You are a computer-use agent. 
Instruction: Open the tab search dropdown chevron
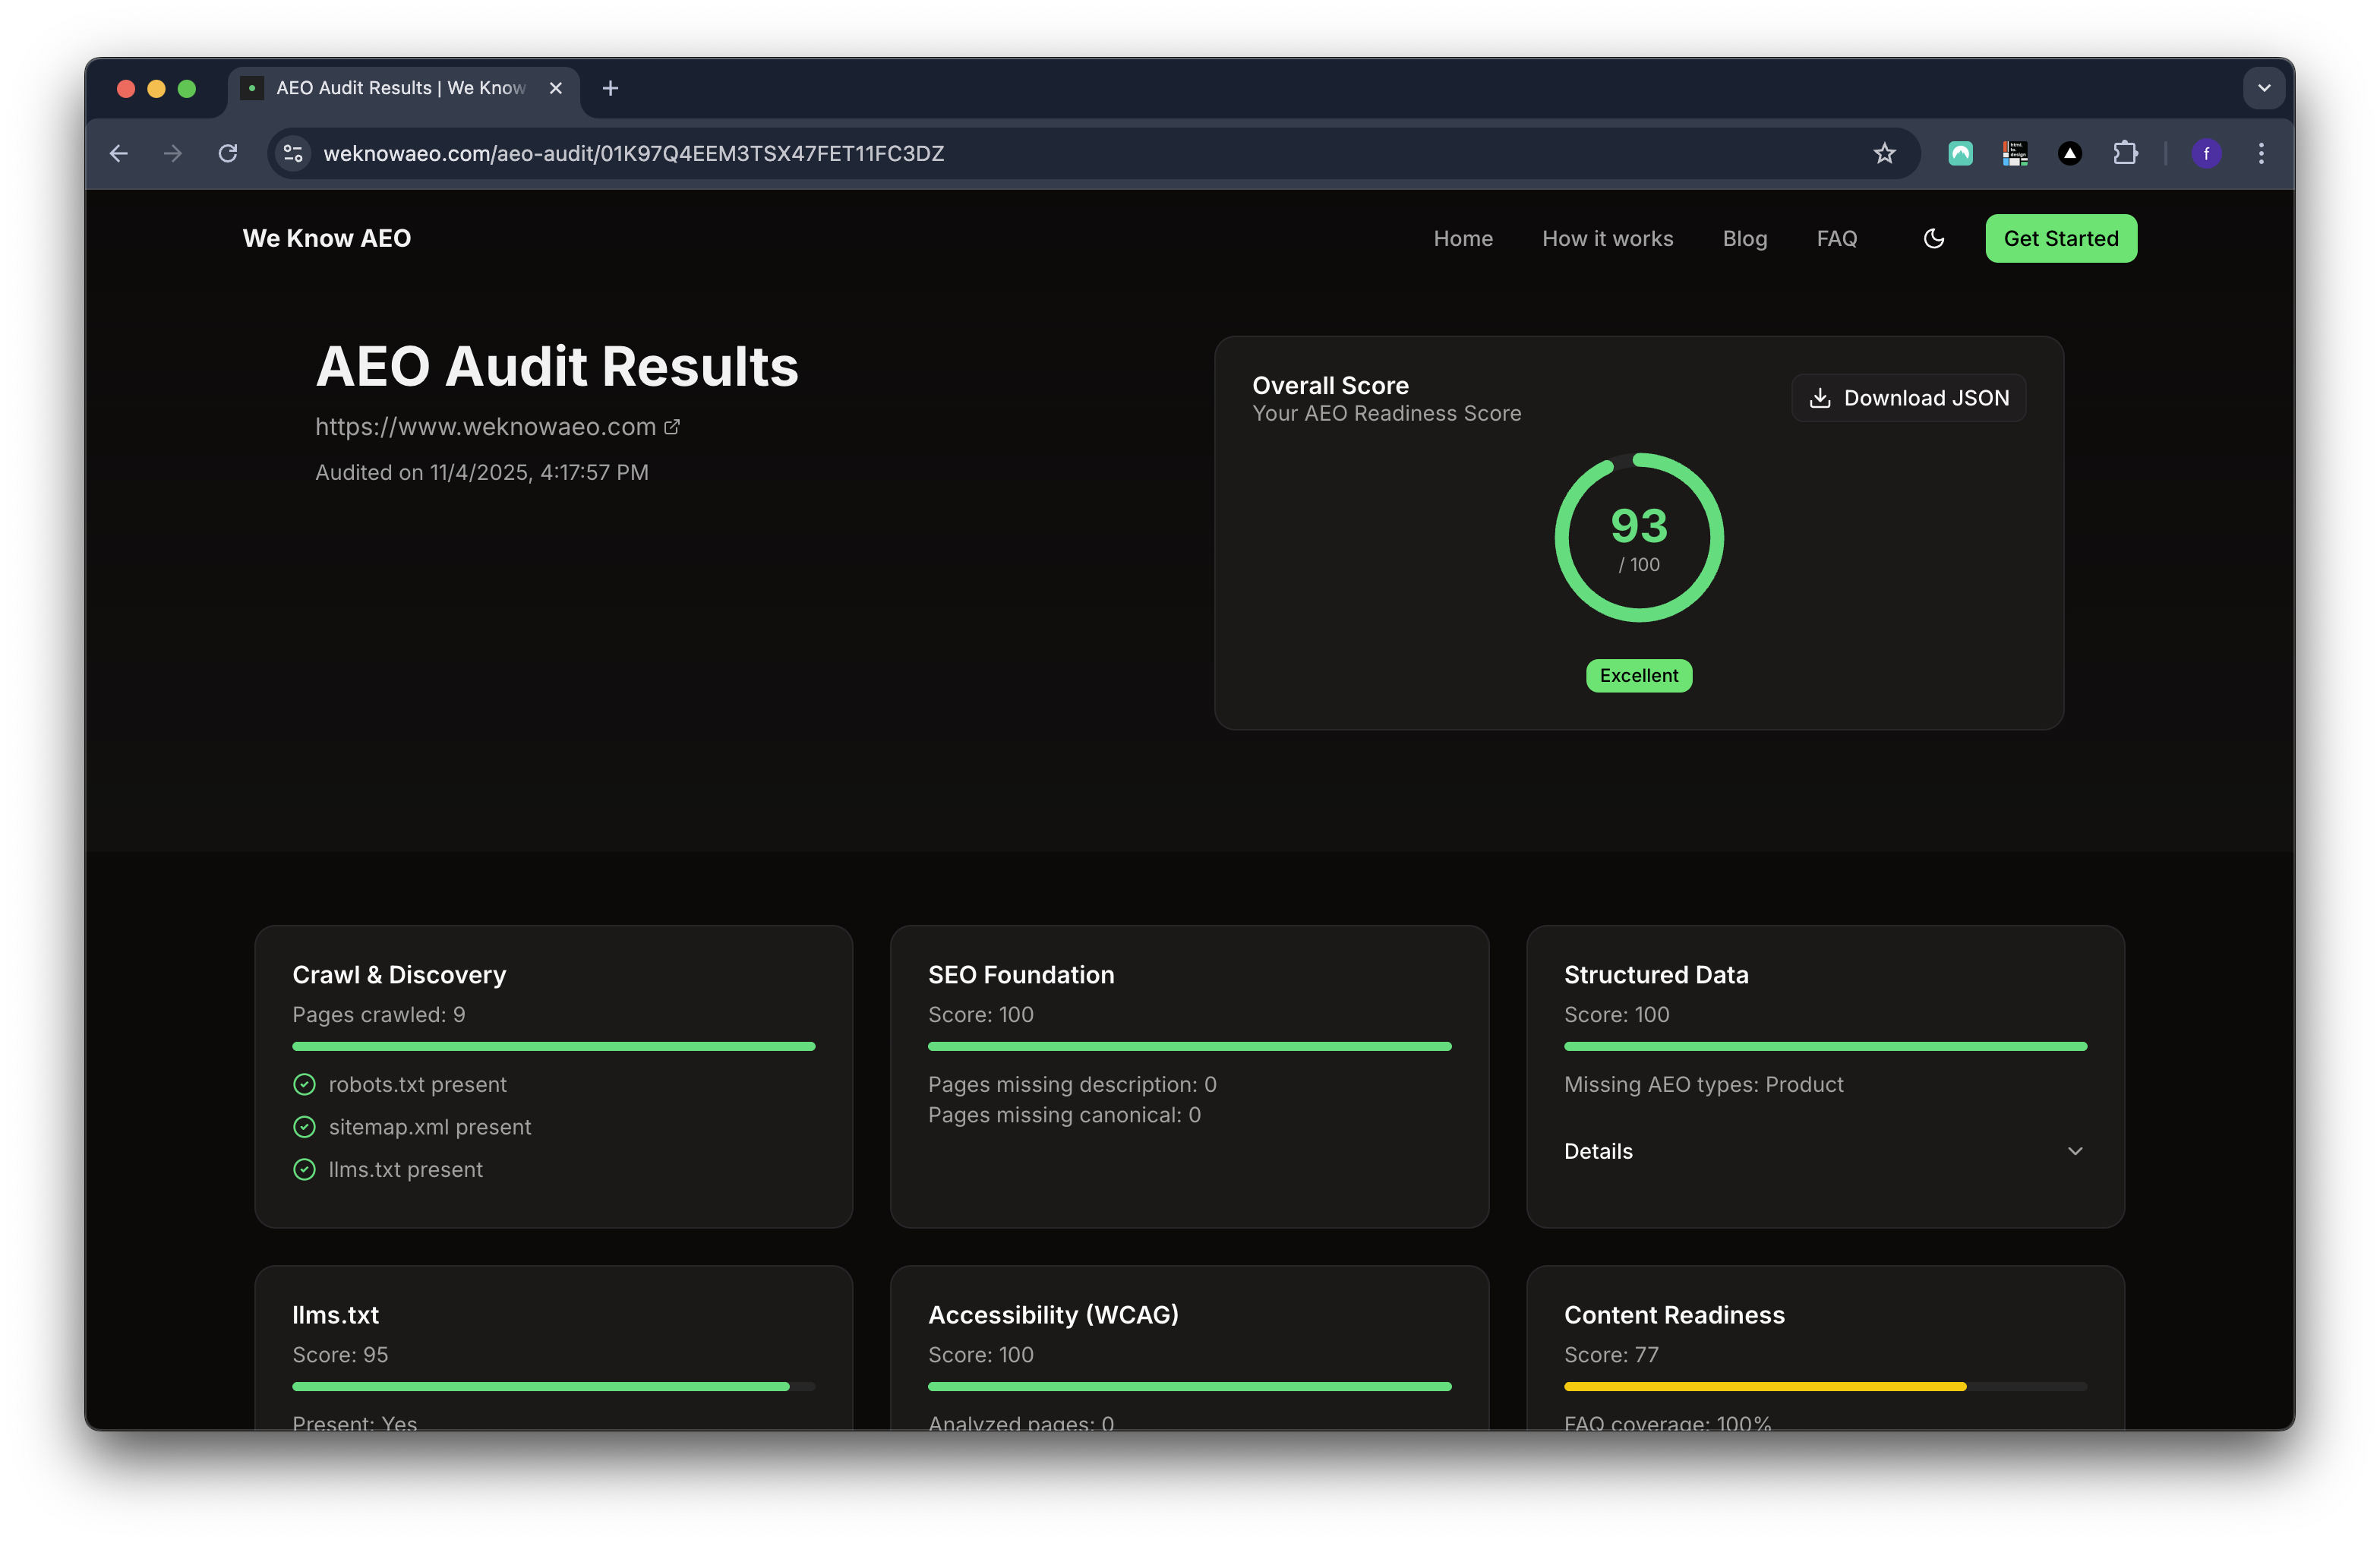click(2264, 88)
